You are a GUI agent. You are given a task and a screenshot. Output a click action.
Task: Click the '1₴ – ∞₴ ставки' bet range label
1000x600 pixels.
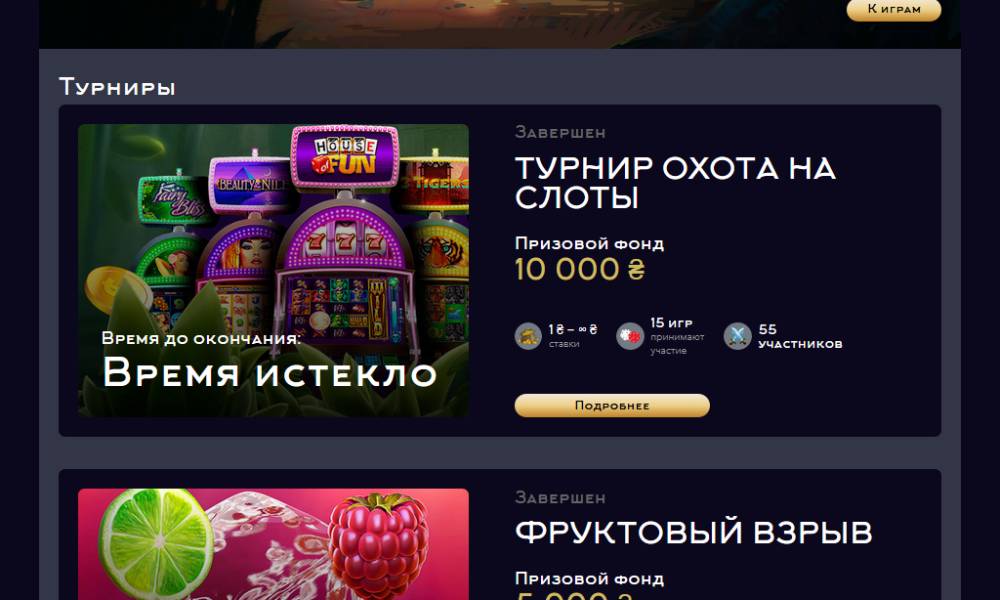(573, 336)
